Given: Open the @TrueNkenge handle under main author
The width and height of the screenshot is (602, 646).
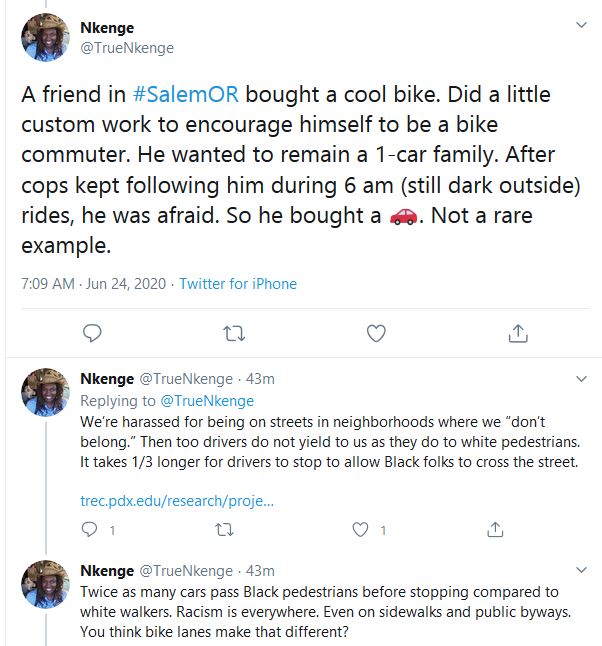Looking at the screenshot, I should (x=127, y=48).
